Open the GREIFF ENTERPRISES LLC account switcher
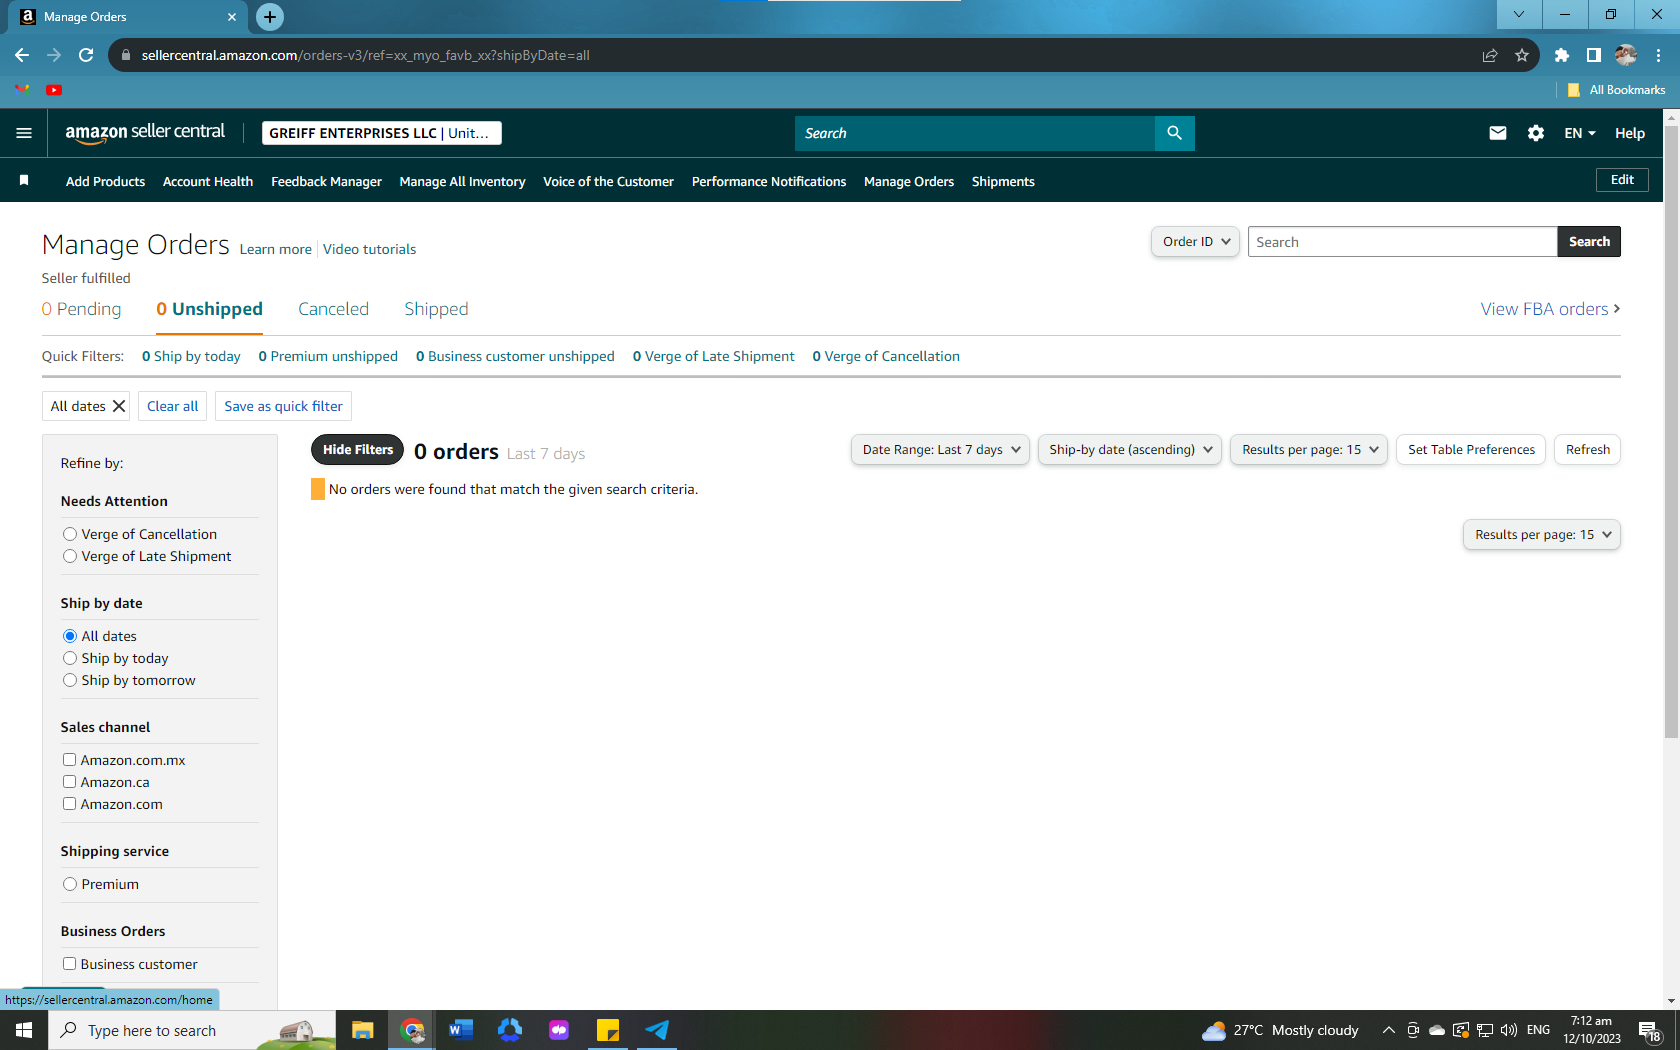Image resolution: width=1680 pixels, height=1050 pixels. [x=382, y=133]
